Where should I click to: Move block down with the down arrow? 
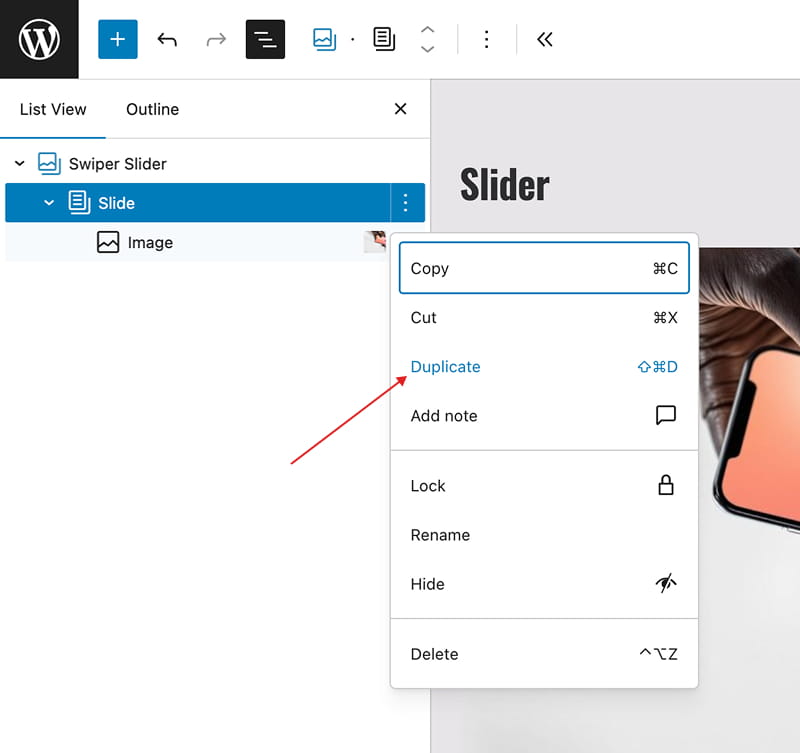click(427, 49)
